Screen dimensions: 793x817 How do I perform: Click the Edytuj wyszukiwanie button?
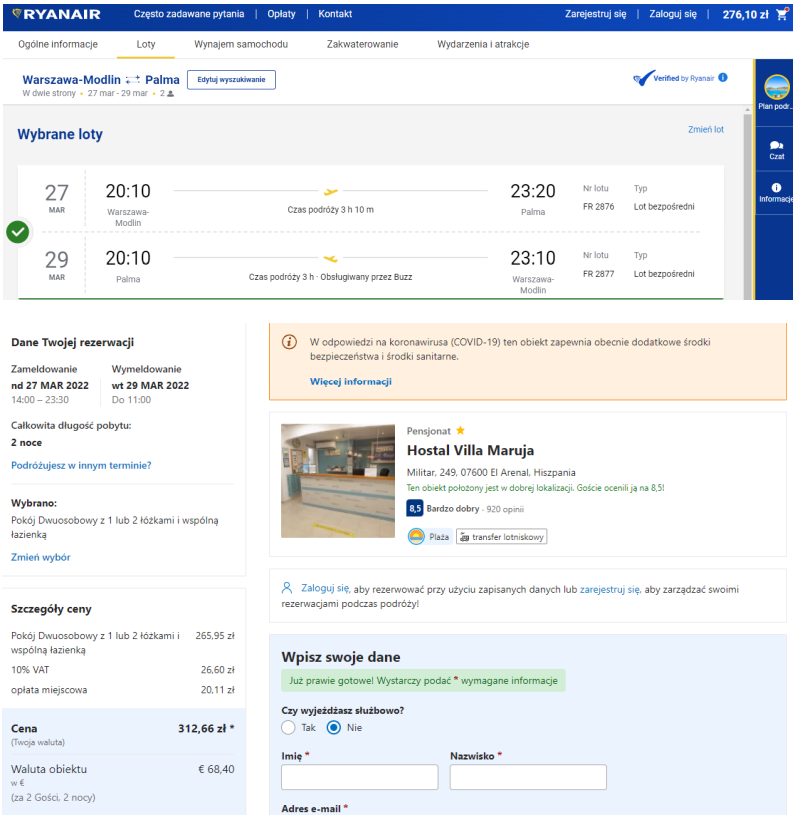tap(231, 80)
